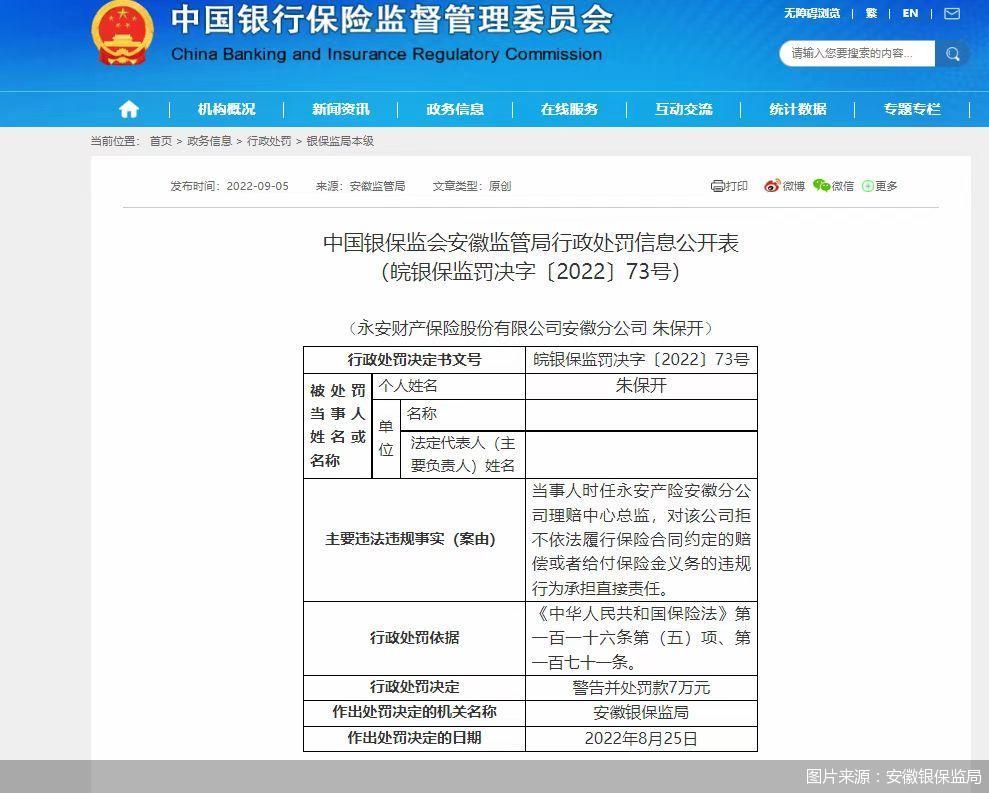Open the 统计数据 menu
The height and width of the screenshot is (793, 989).
click(797, 109)
